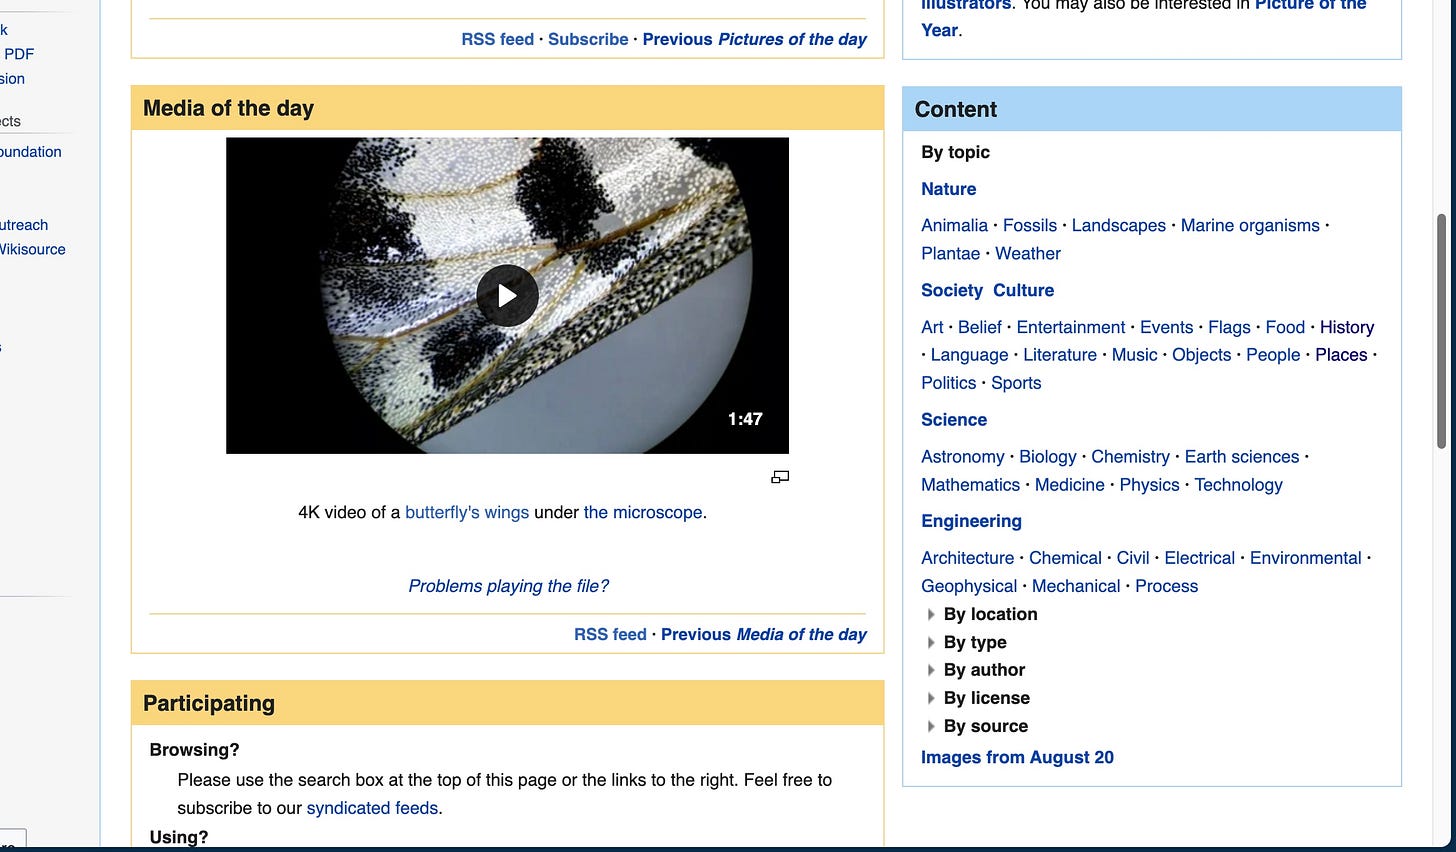Open the People category
The image size is (1456, 852).
pos(1273,355)
